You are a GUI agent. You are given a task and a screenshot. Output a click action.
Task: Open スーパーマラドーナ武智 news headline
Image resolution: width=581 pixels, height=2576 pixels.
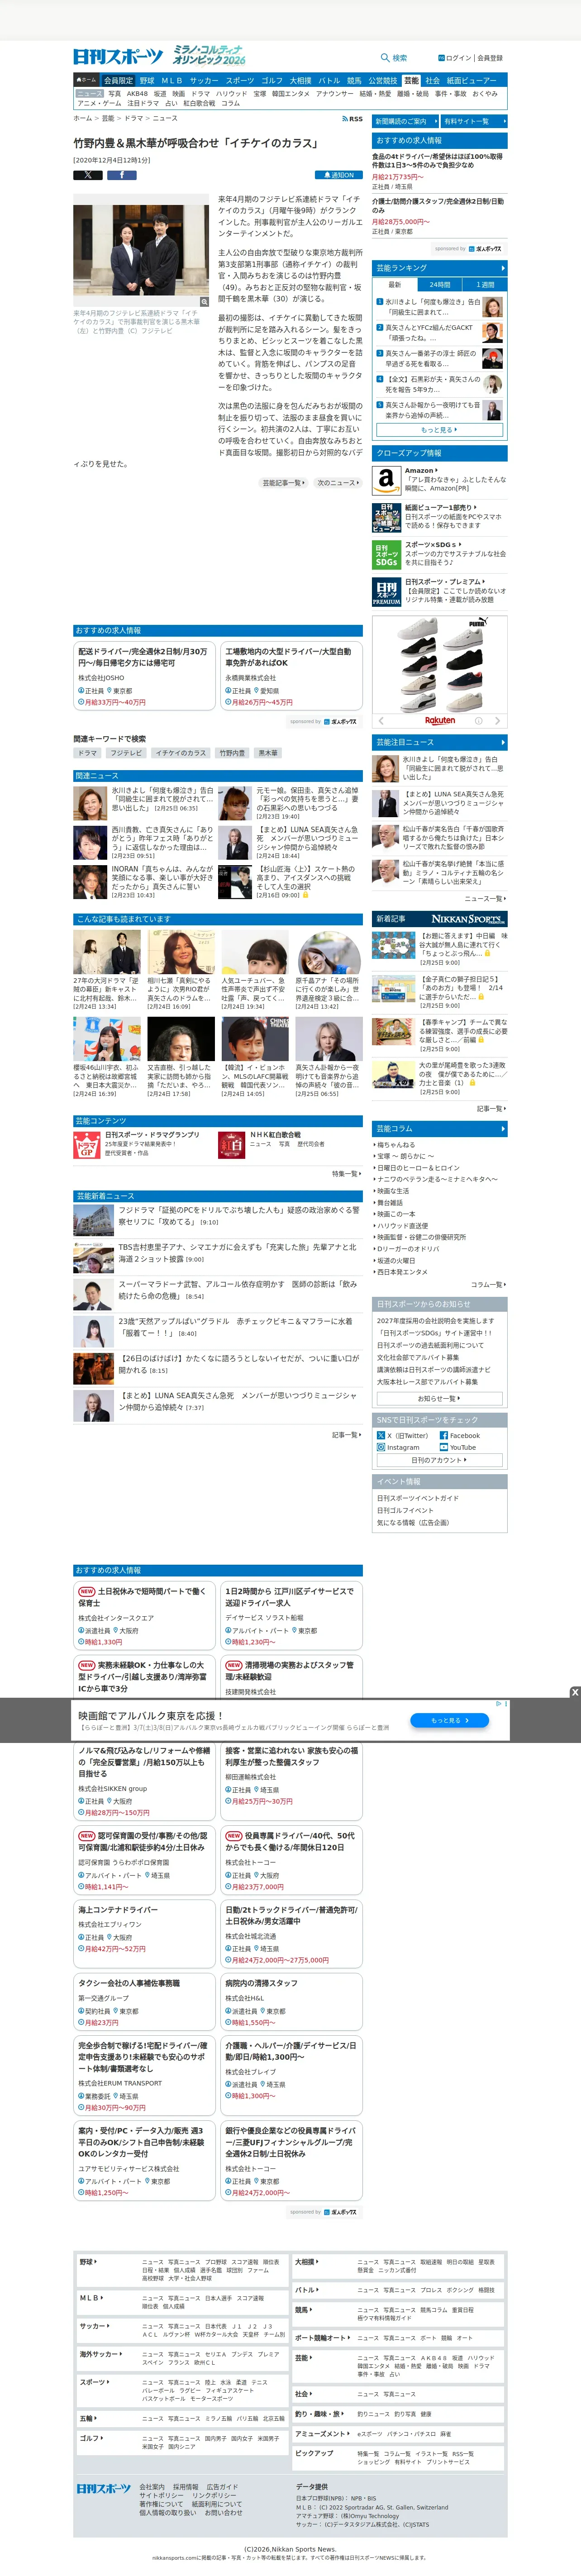point(237,1290)
